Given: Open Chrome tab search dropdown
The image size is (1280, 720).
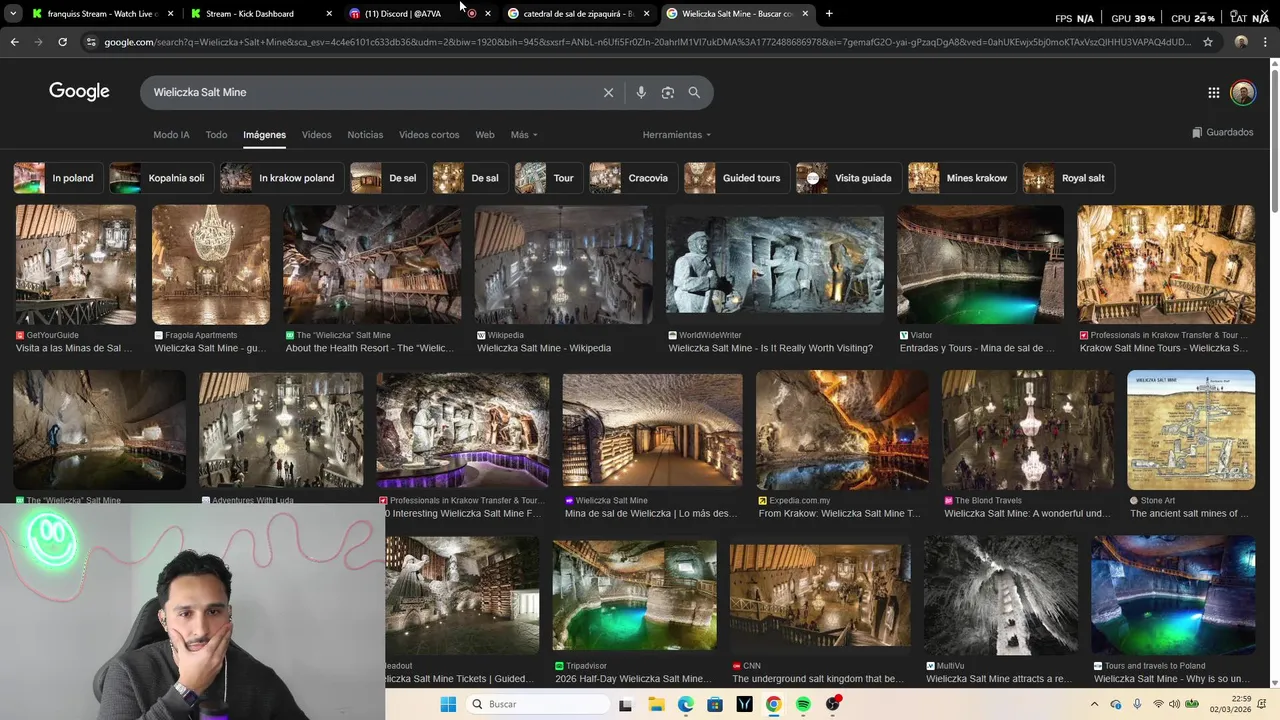Looking at the screenshot, I should pos(12,14).
